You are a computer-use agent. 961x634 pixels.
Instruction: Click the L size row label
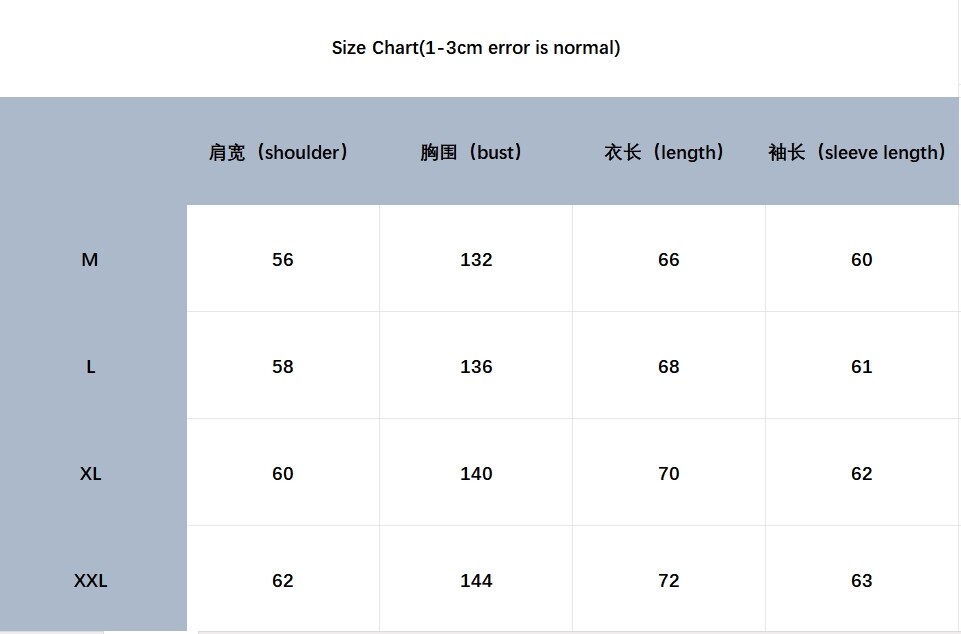pos(90,367)
